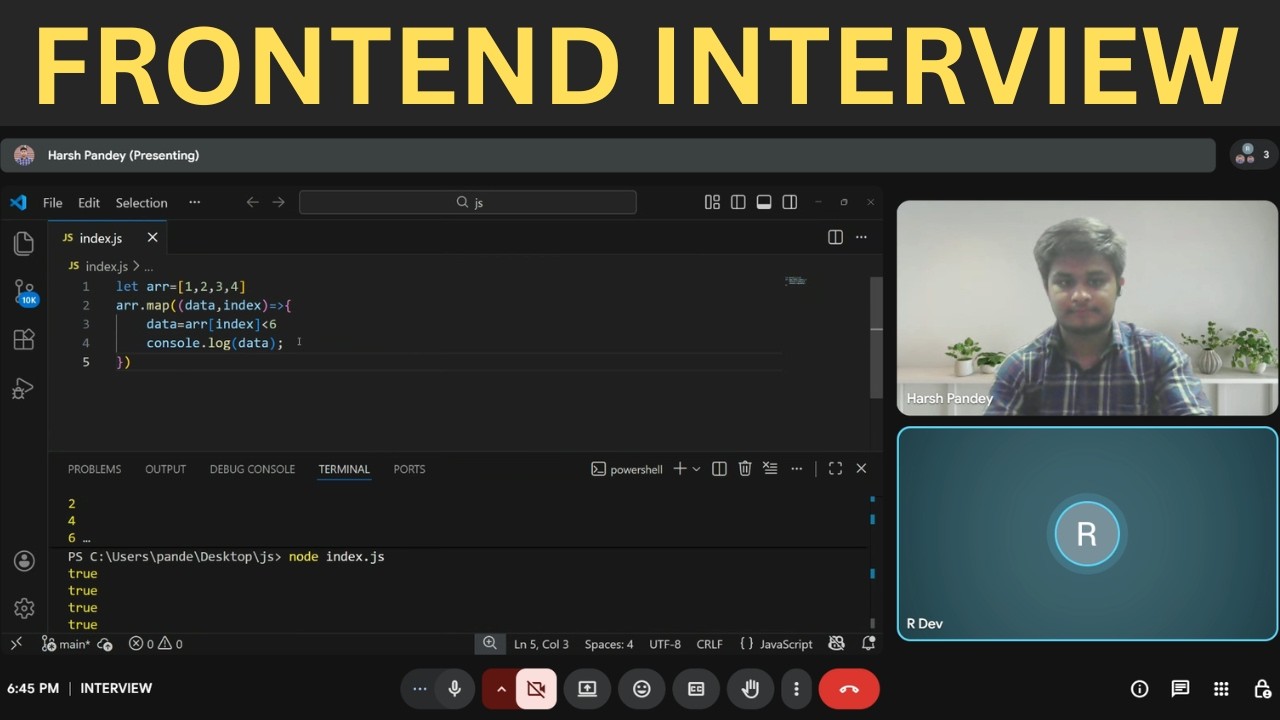Open Source Control with 10K badge
Viewport: 1280px width, 720px height.
tap(25, 292)
